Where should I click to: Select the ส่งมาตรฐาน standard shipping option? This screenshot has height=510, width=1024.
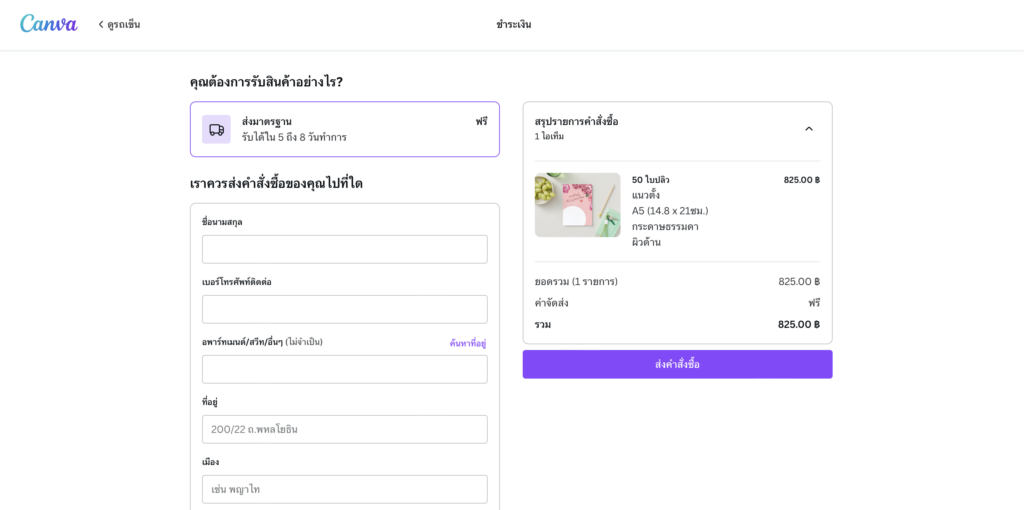click(345, 129)
